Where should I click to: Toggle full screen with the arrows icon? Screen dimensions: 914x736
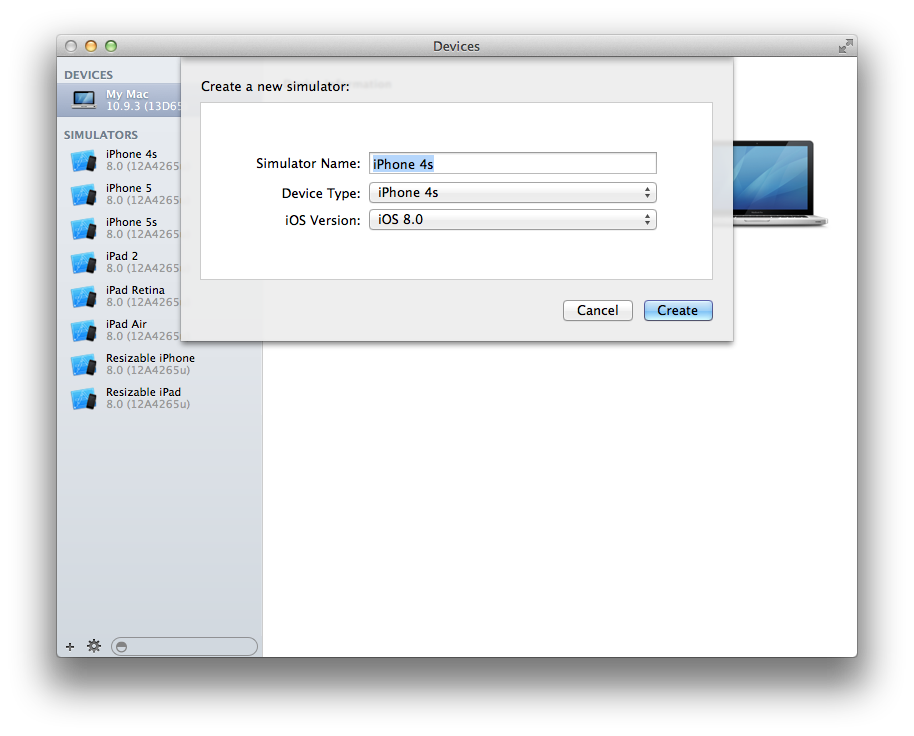pos(845,46)
